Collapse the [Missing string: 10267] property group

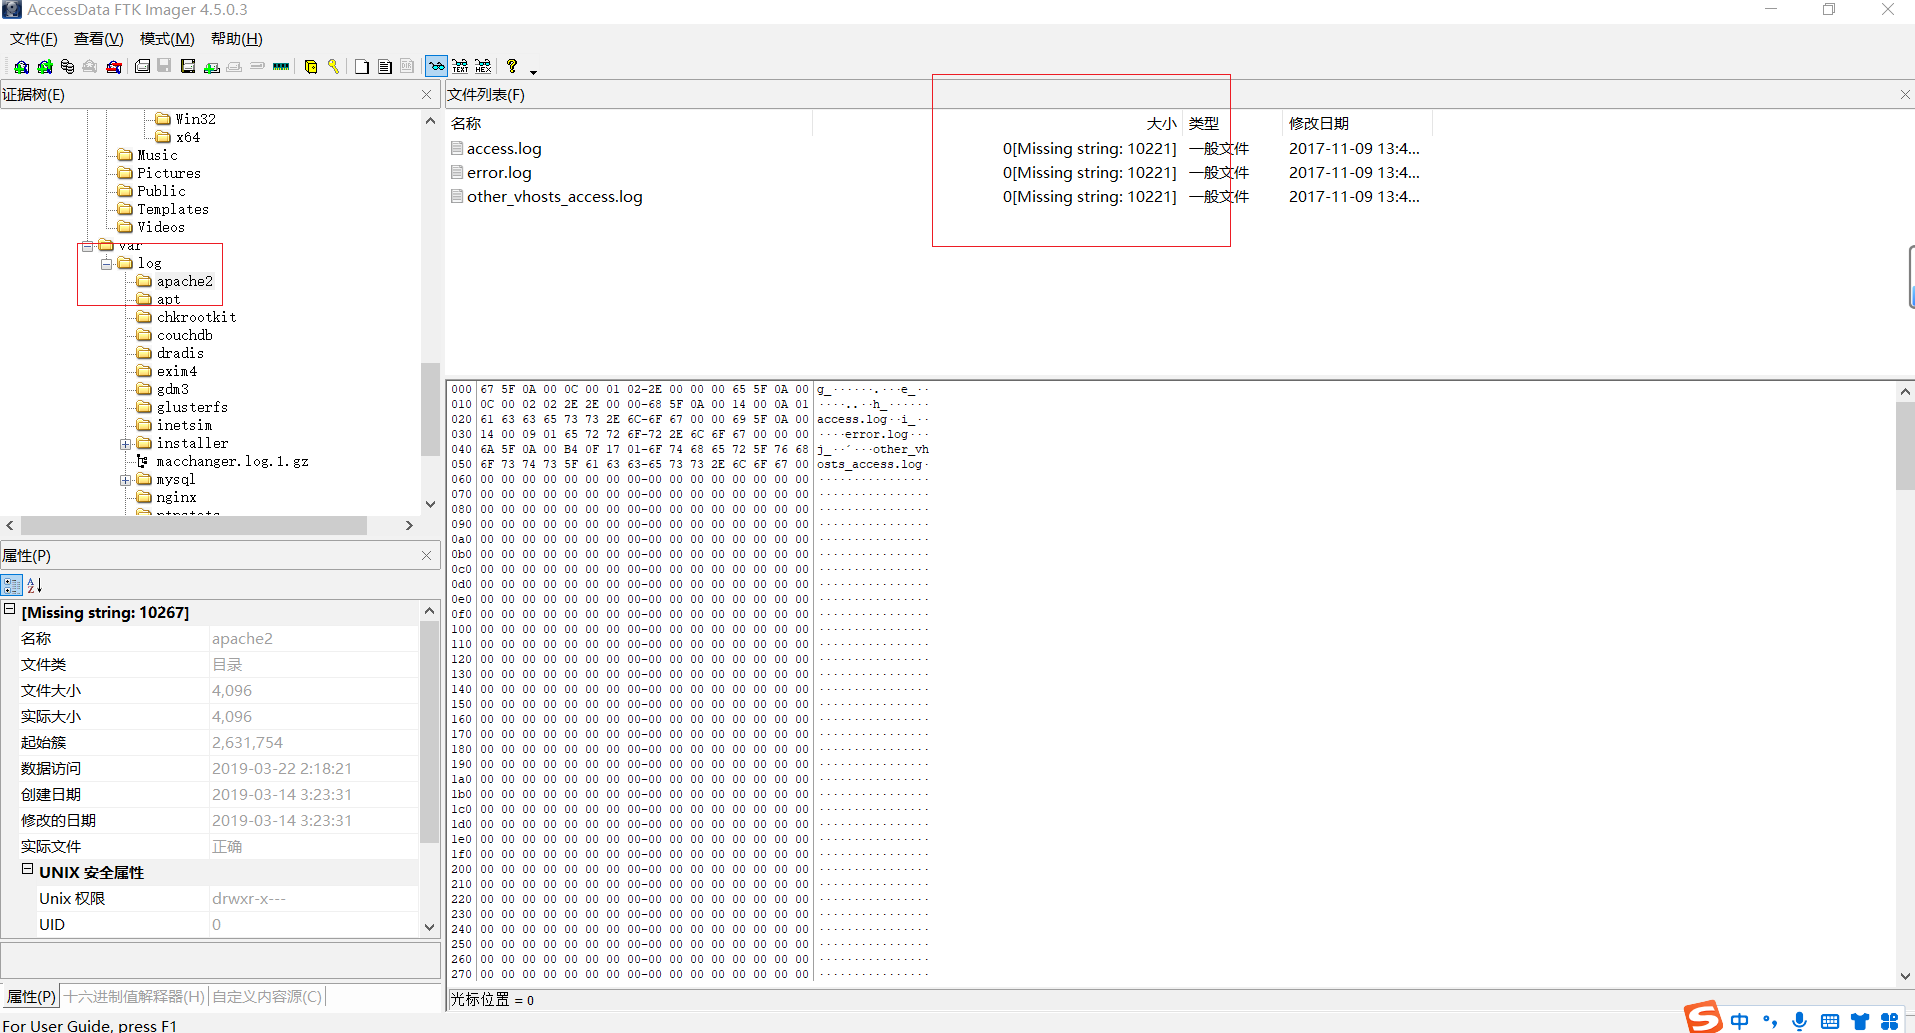coord(10,609)
